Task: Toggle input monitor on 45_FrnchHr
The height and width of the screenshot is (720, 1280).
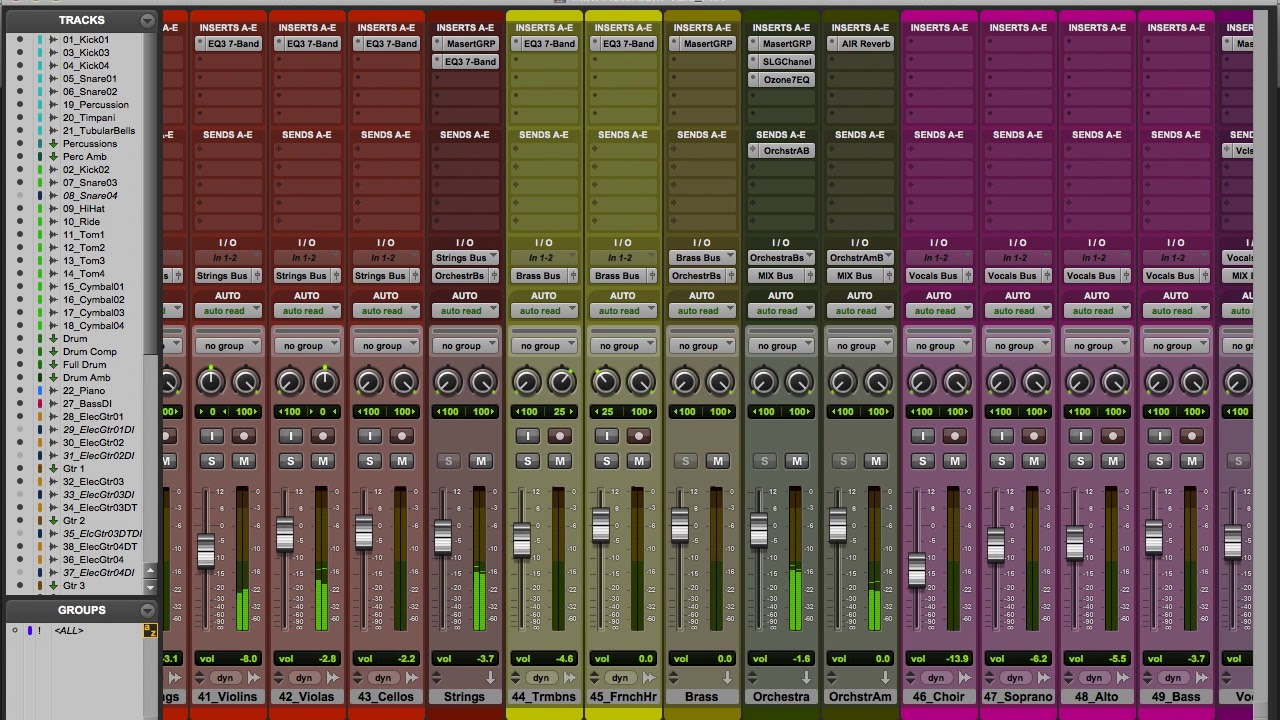Action: 607,436
